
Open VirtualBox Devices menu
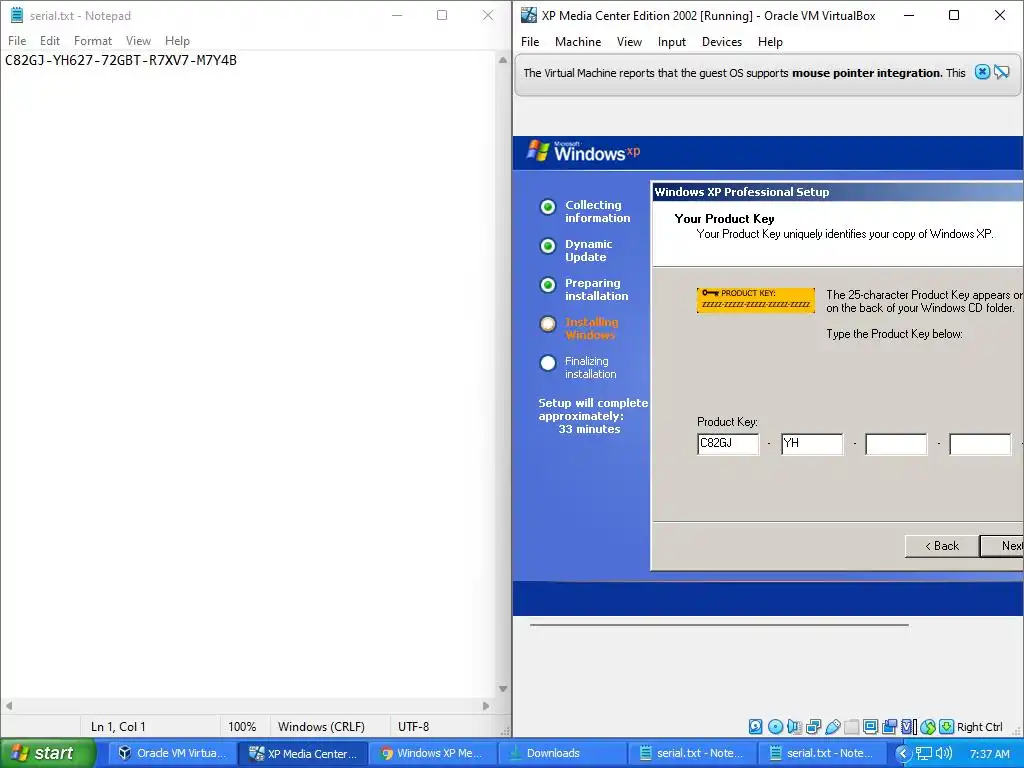pos(722,42)
